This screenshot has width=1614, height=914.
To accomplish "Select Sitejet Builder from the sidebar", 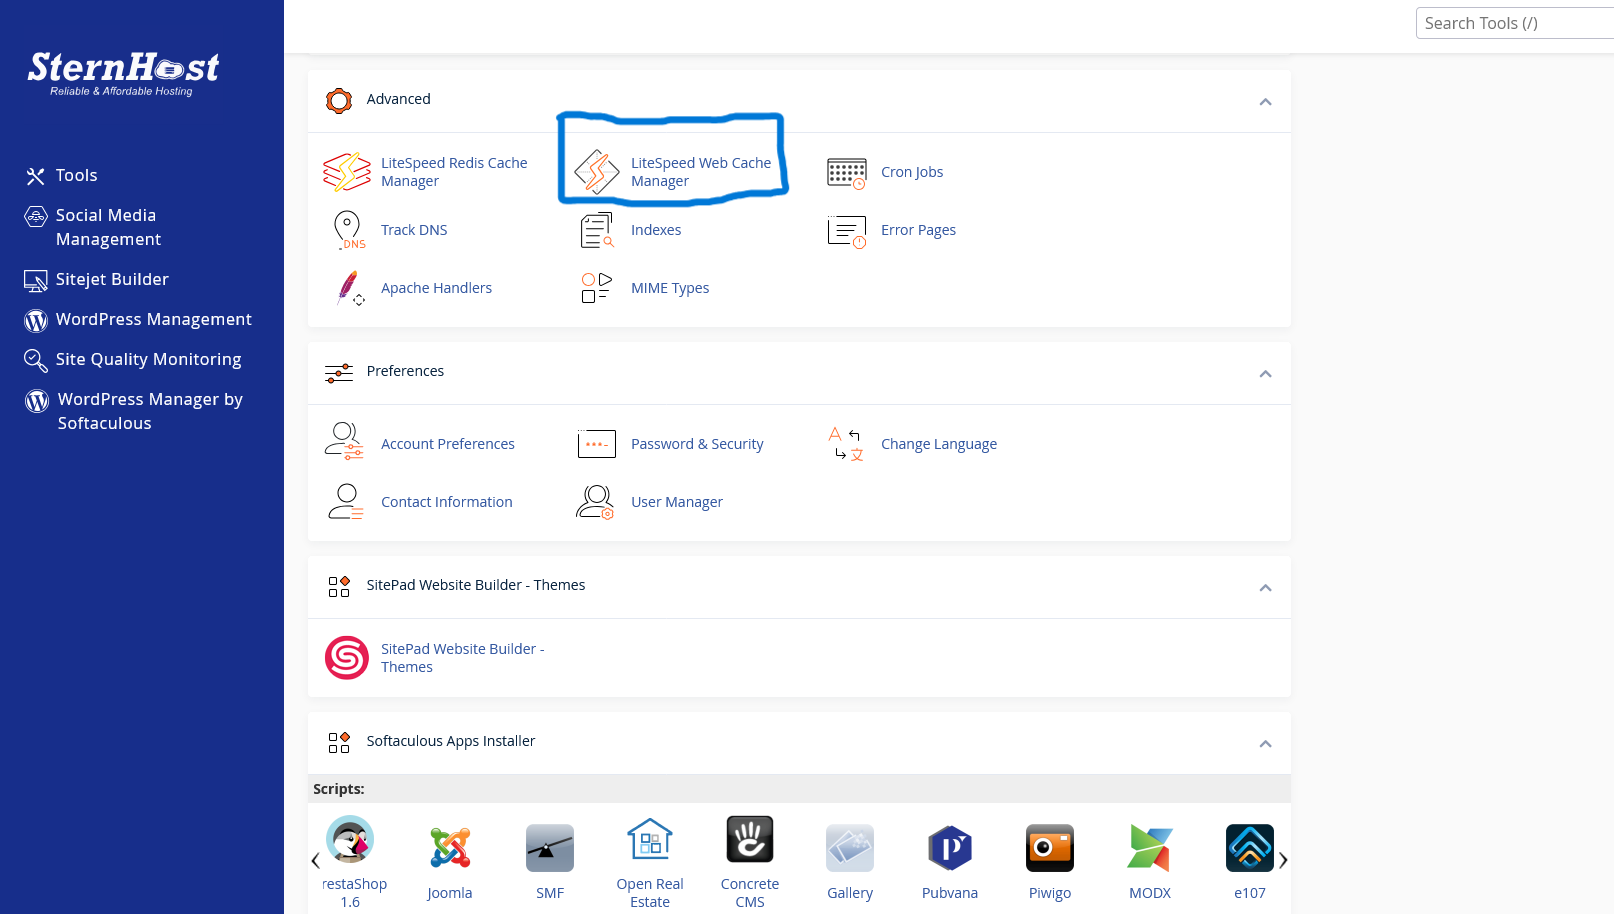I will tap(112, 279).
